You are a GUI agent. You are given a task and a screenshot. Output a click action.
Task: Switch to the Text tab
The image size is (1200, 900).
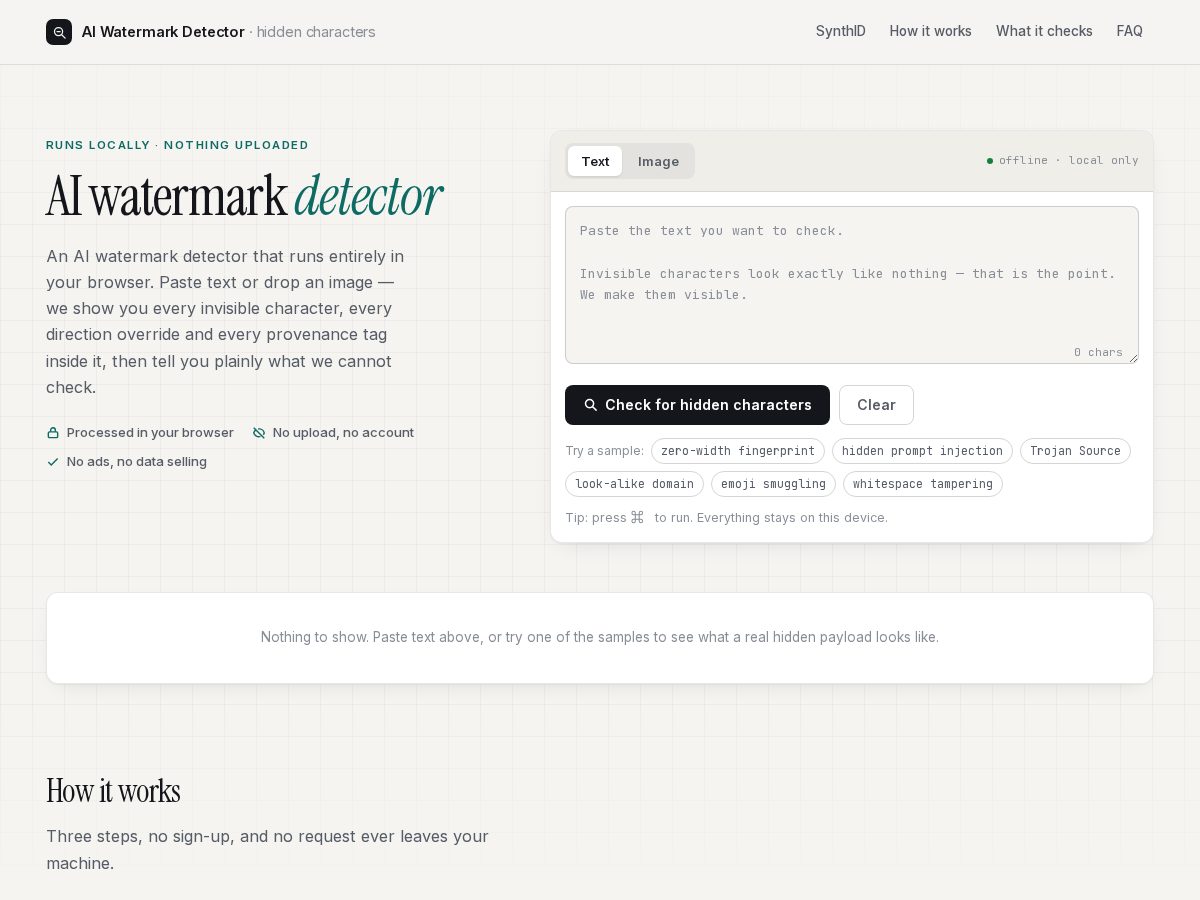[595, 161]
